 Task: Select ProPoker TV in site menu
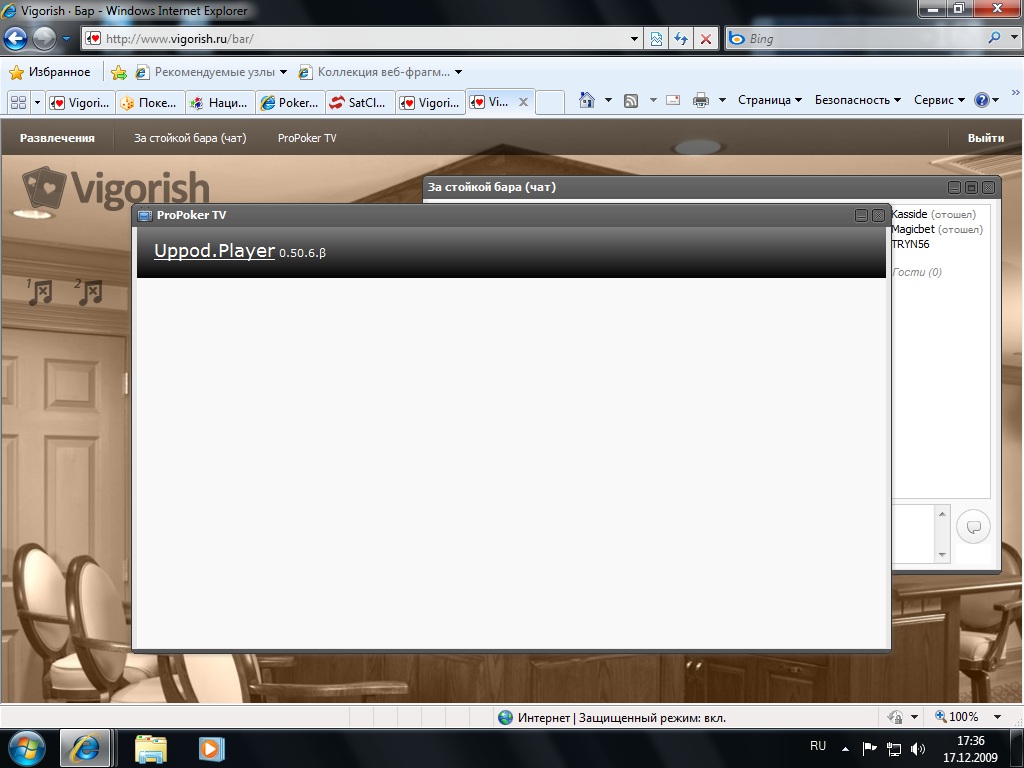point(307,138)
